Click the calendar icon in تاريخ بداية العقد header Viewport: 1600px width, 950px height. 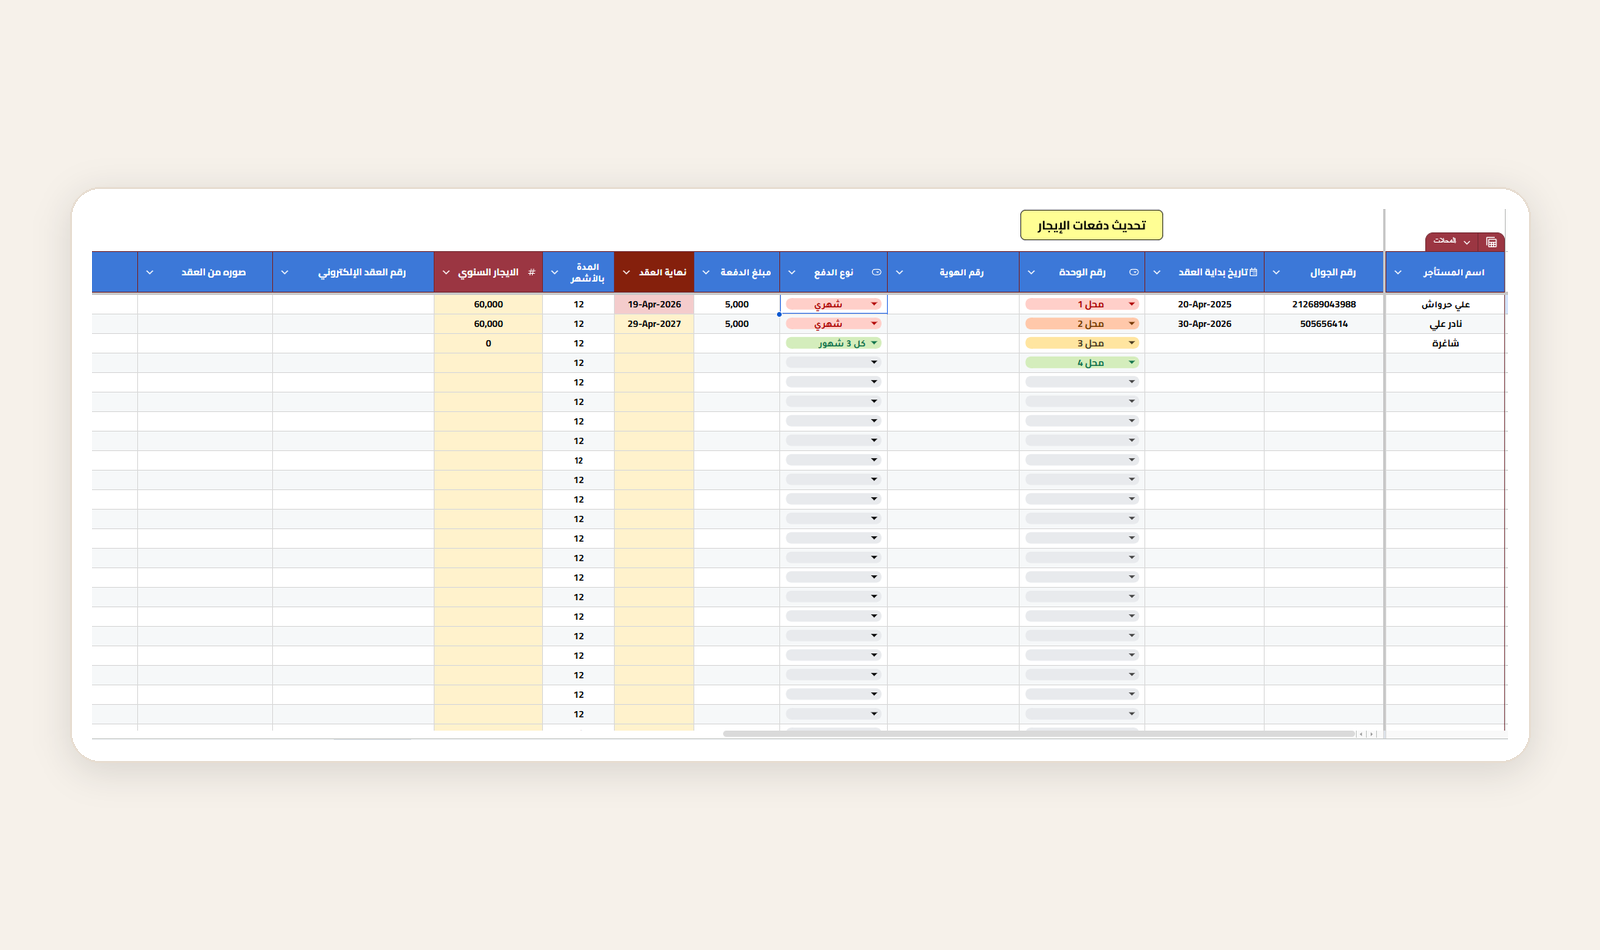click(x=1253, y=272)
